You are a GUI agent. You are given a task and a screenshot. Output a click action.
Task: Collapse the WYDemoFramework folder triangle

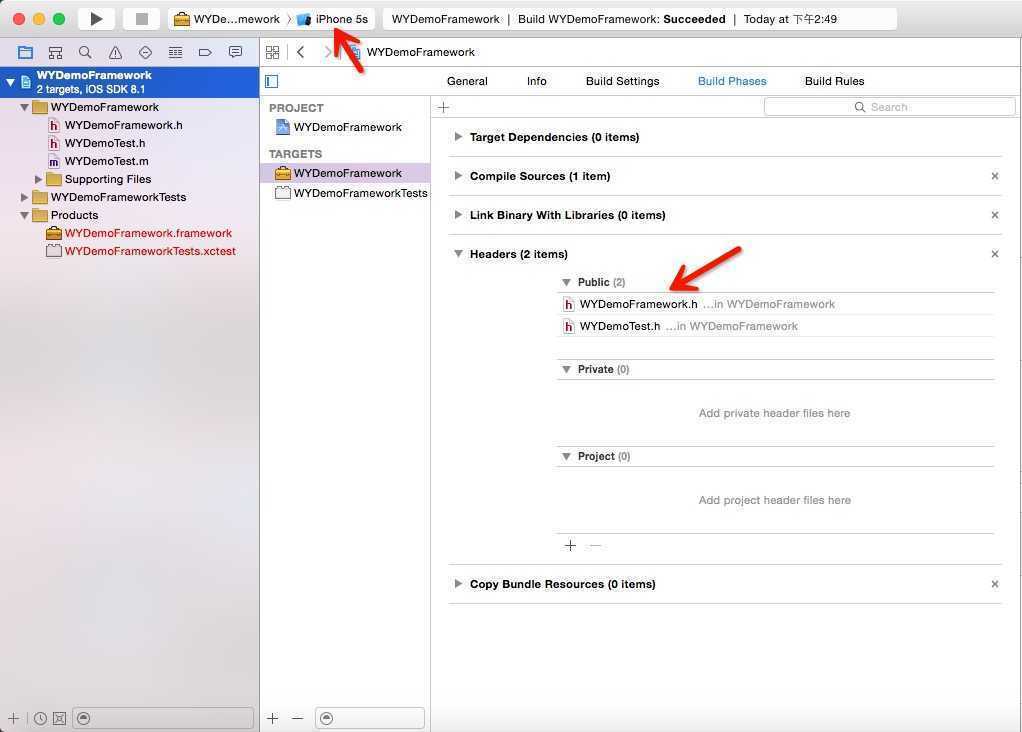pos(24,108)
